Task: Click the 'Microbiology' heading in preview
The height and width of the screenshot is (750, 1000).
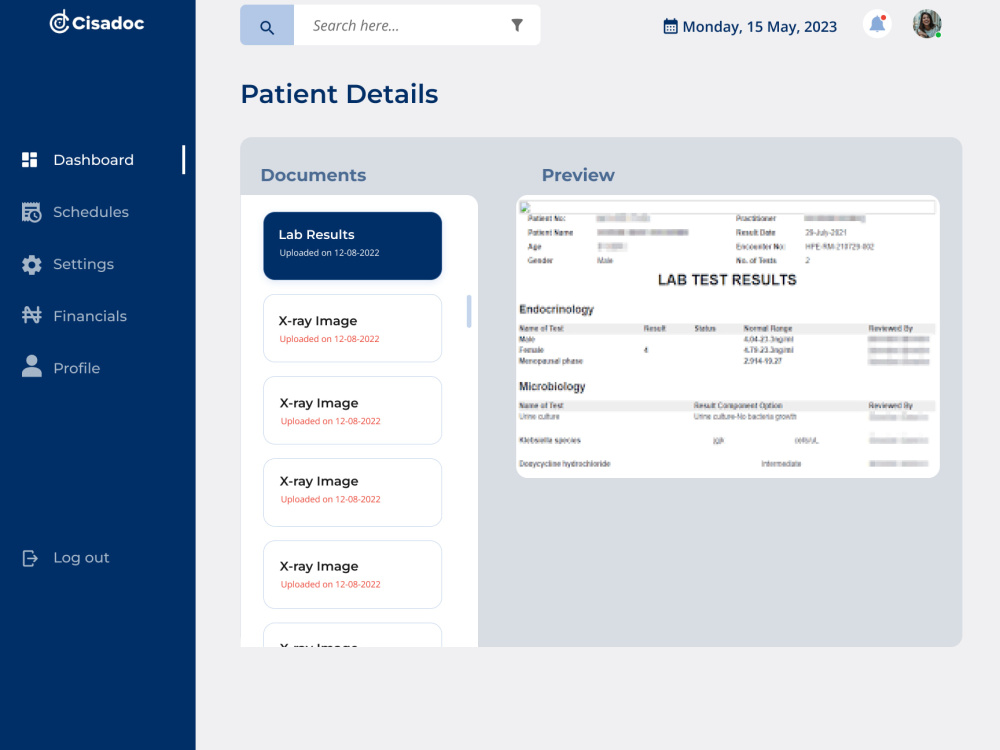Action: (x=552, y=386)
